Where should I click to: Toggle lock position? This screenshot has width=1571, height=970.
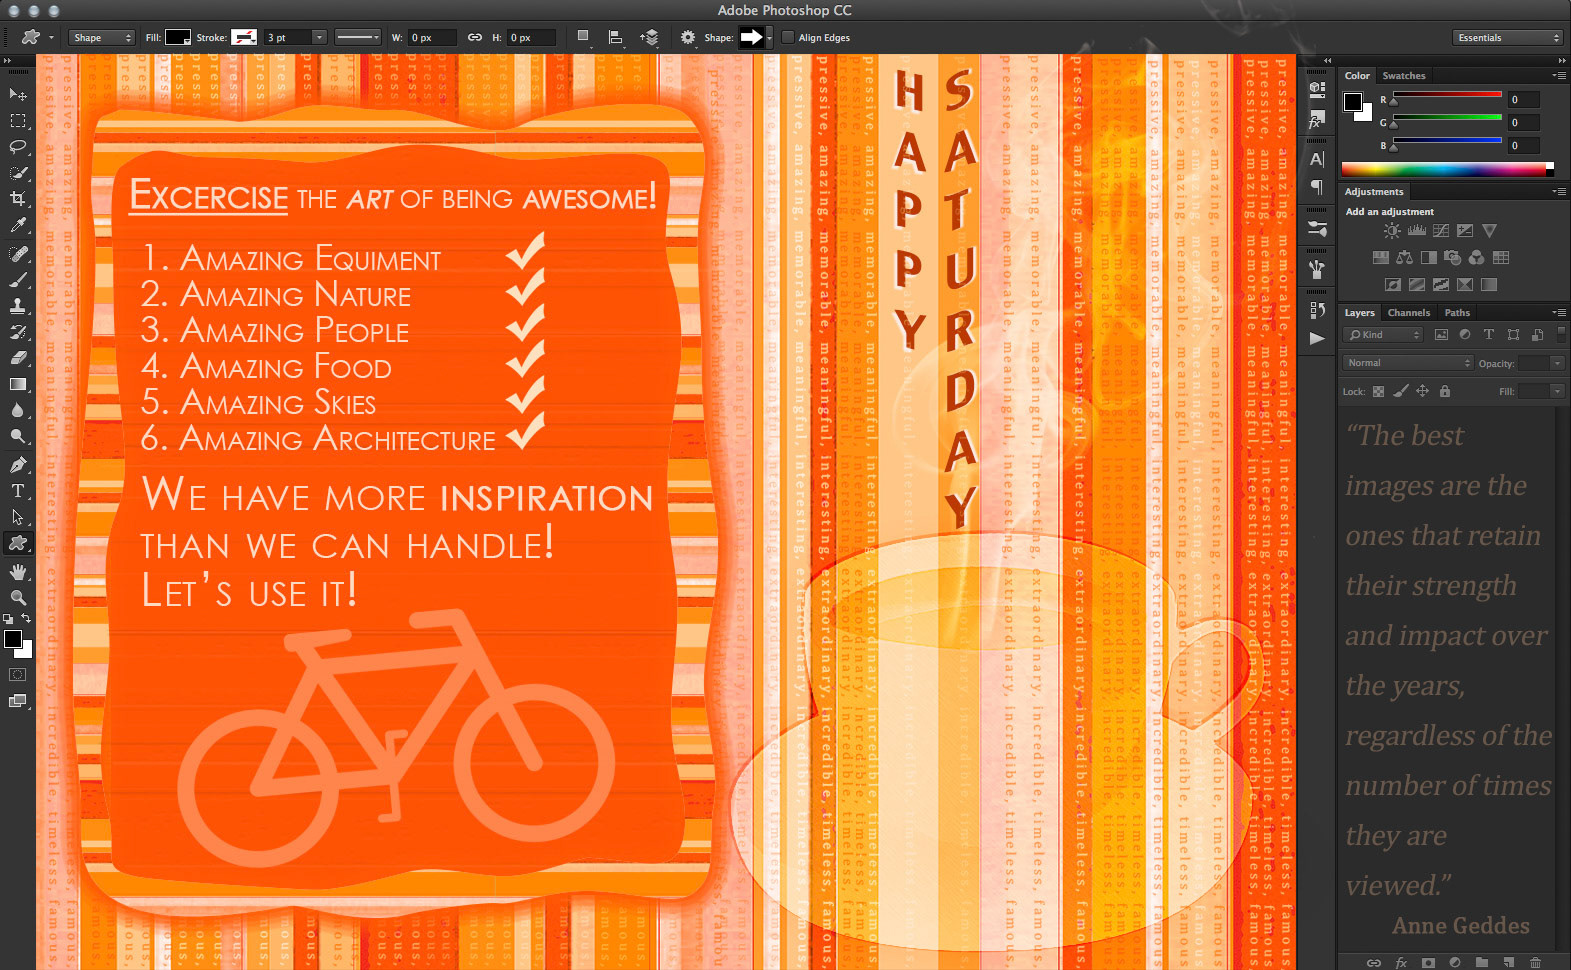point(1422,392)
